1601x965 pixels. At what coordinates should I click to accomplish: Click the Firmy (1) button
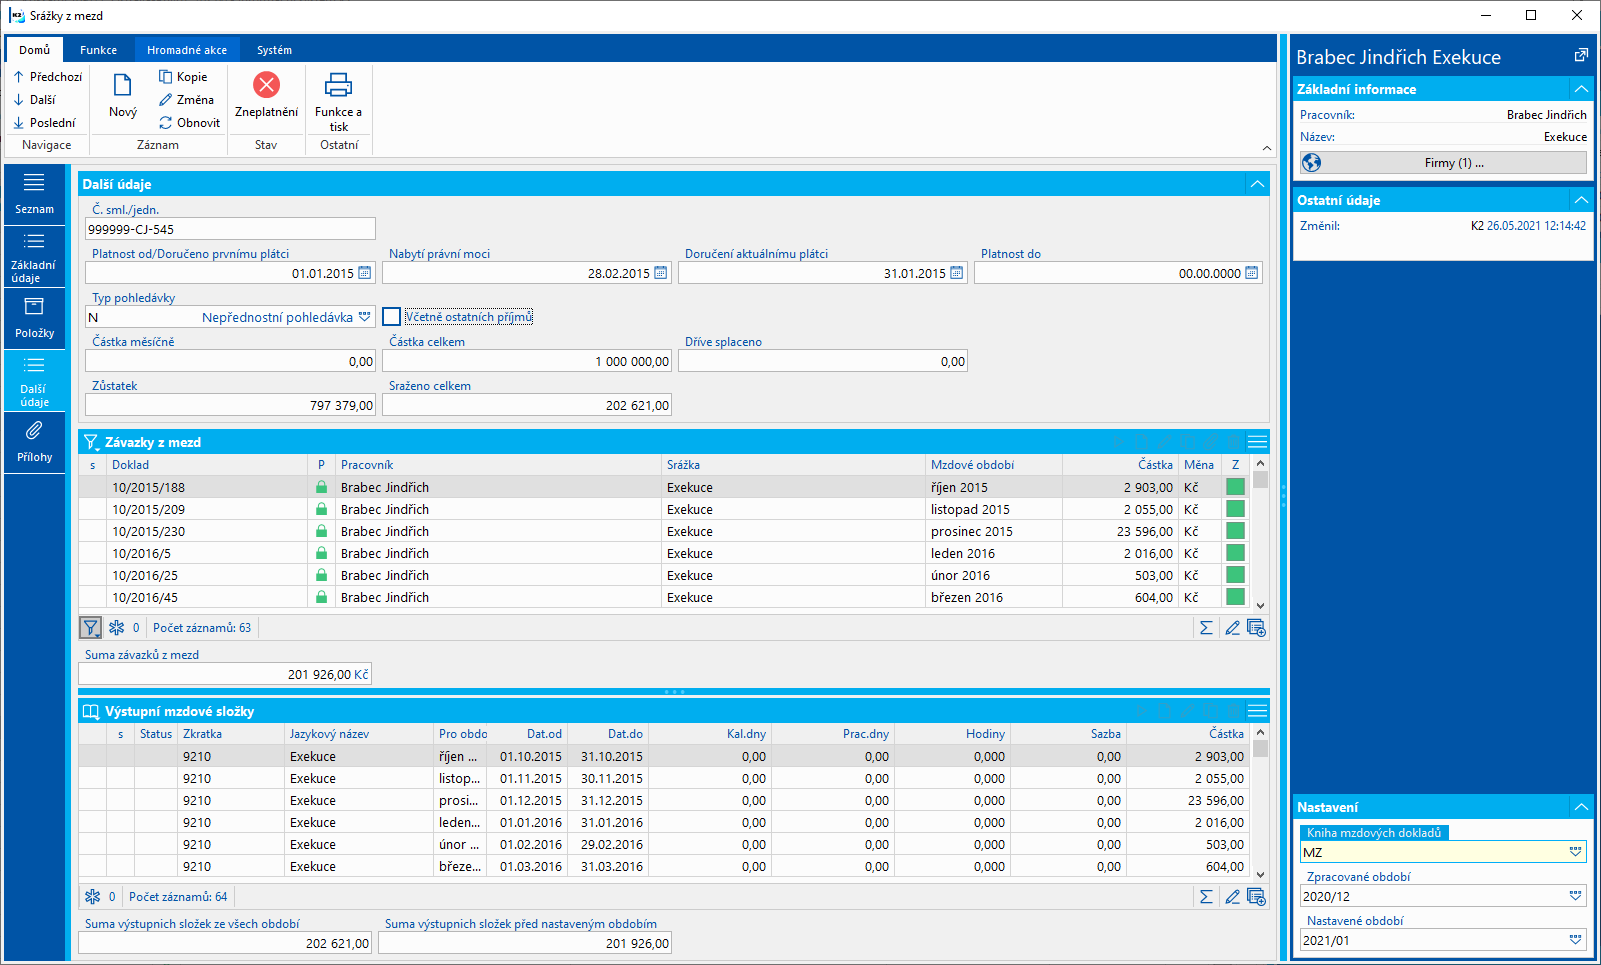click(1443, 163)
